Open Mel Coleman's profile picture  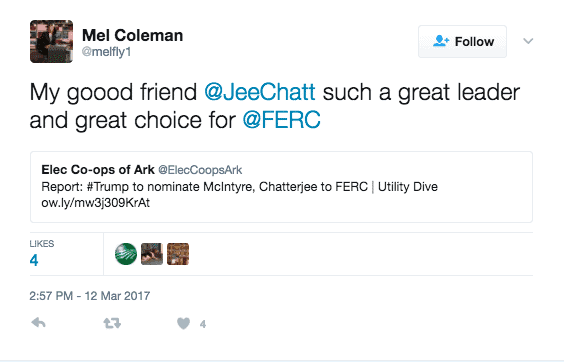click(x=51, y=41)
